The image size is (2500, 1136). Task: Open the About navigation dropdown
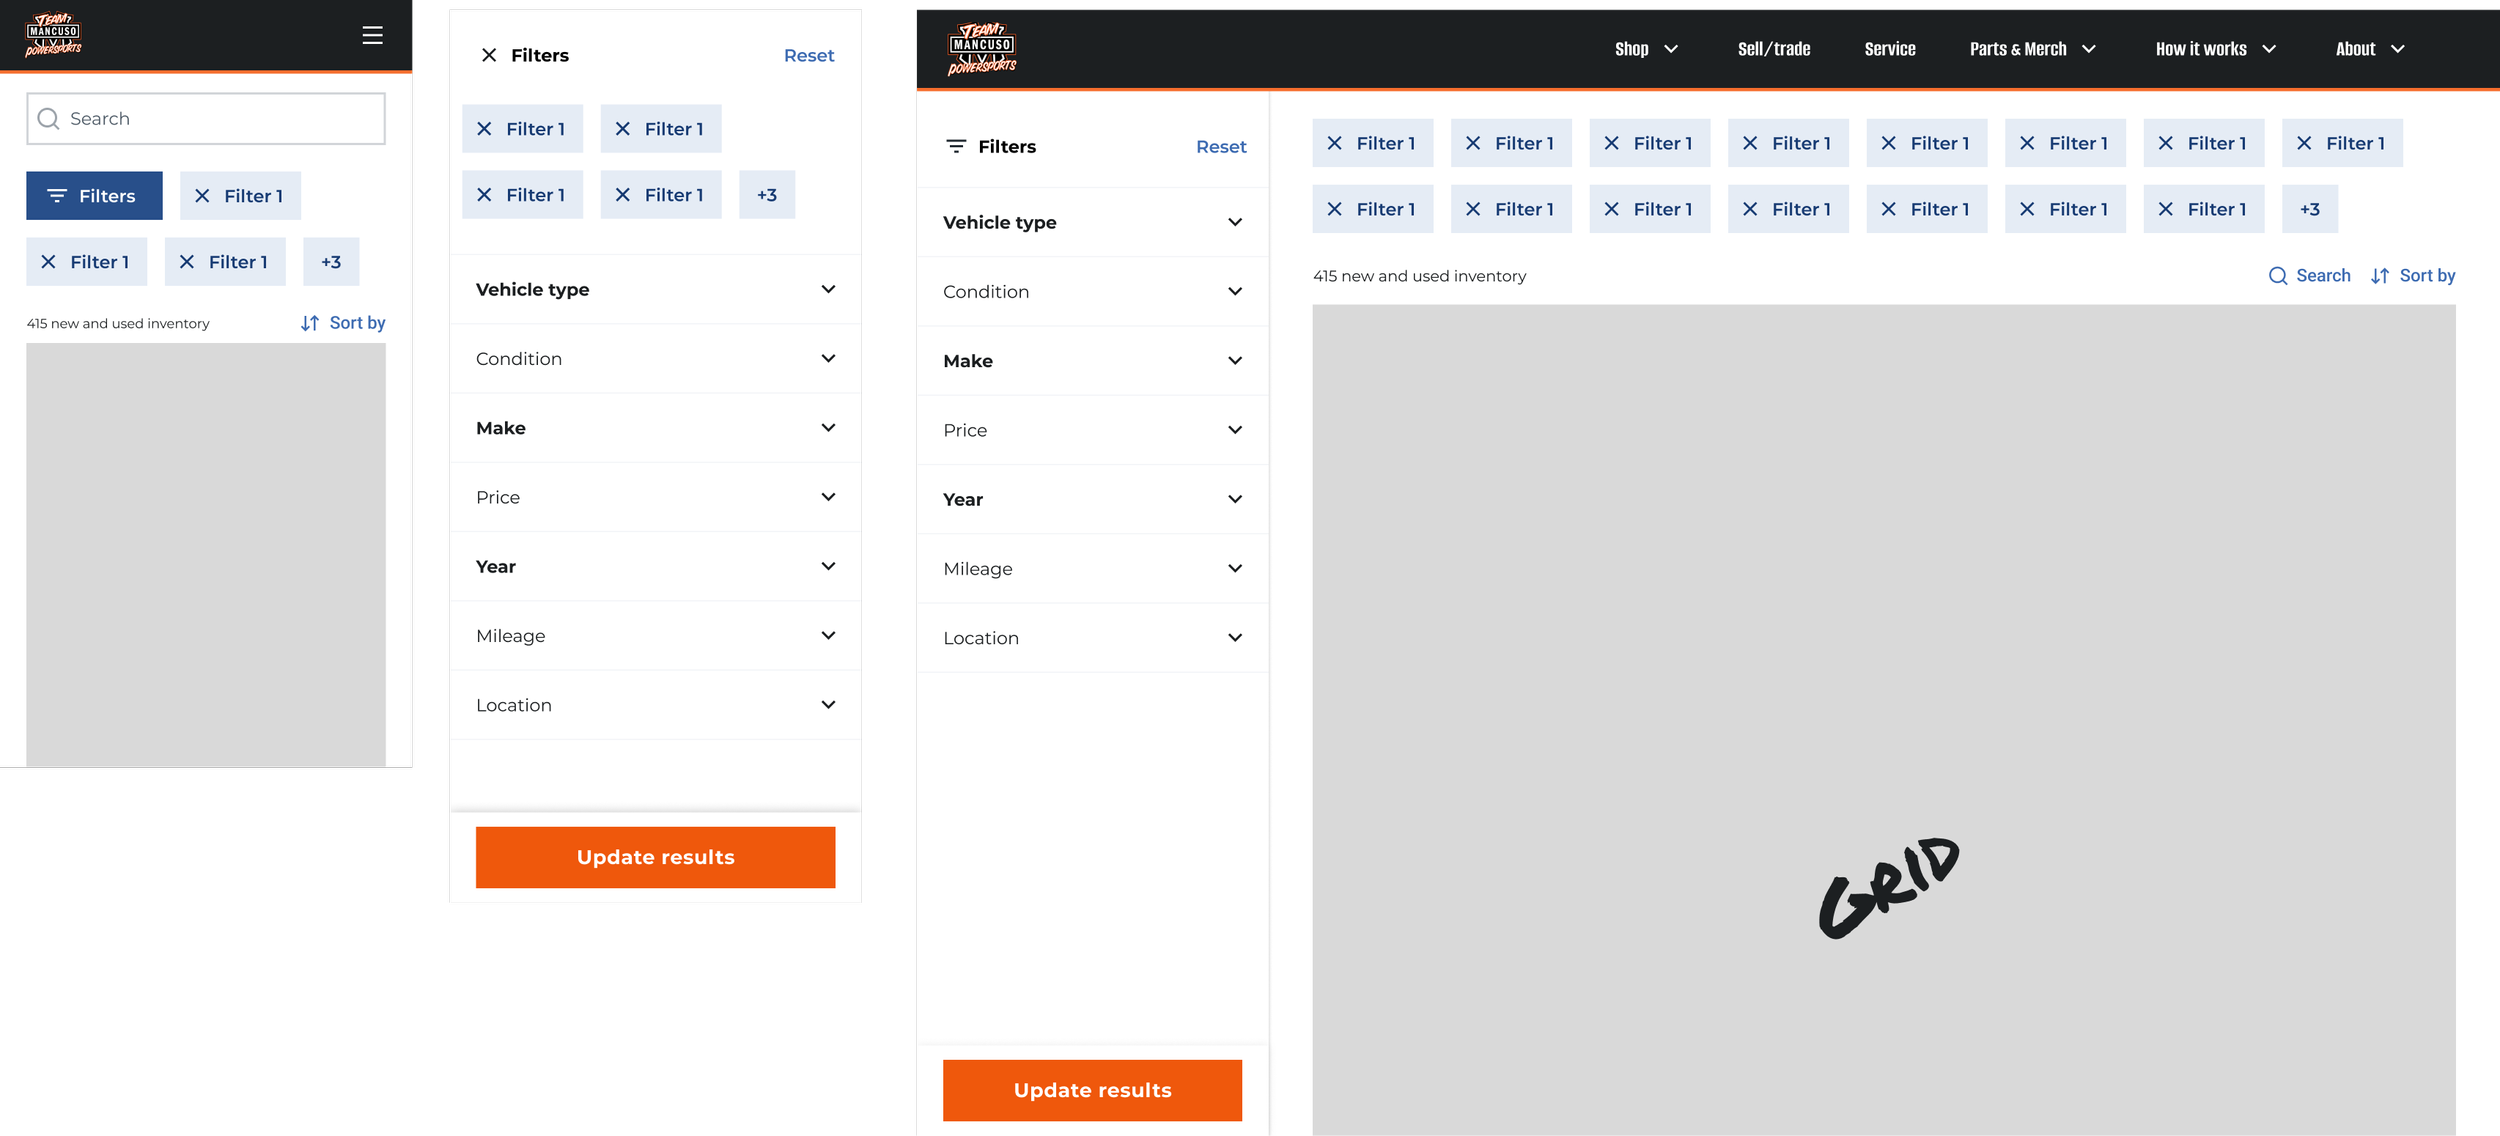tap(2368, 48)
